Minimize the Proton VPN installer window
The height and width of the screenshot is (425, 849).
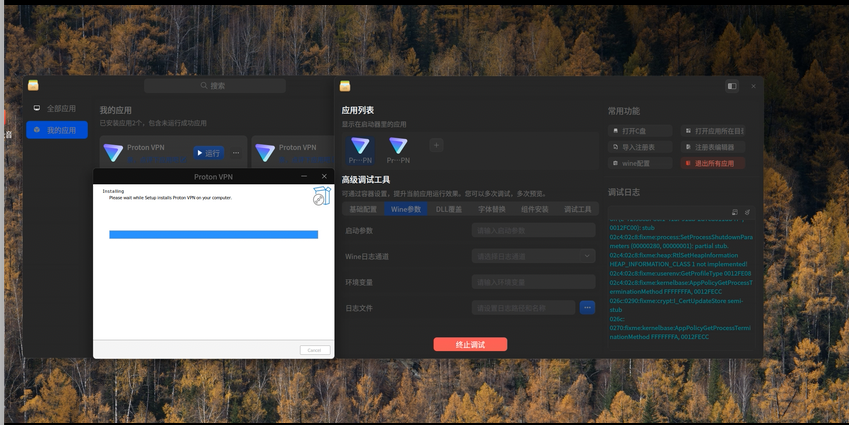(x=304, y=176)
